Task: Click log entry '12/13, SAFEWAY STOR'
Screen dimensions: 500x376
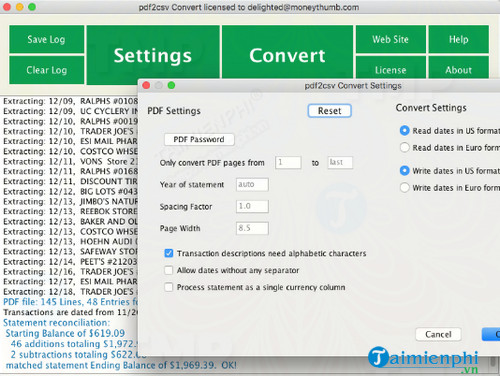Action: [70, 252]
